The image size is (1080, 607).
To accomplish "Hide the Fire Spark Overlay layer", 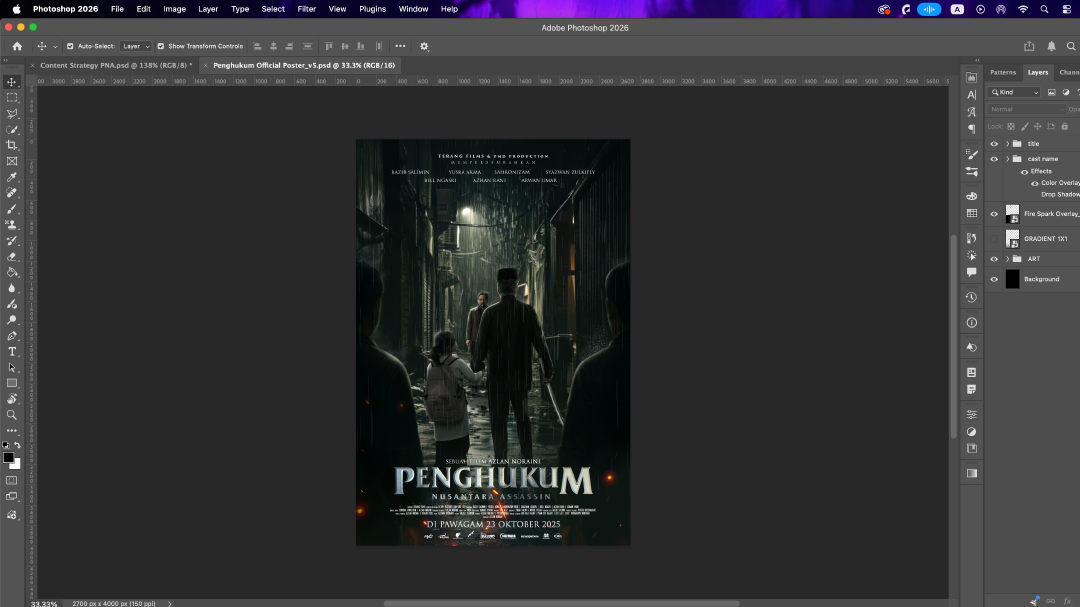I will click(994, 214).
